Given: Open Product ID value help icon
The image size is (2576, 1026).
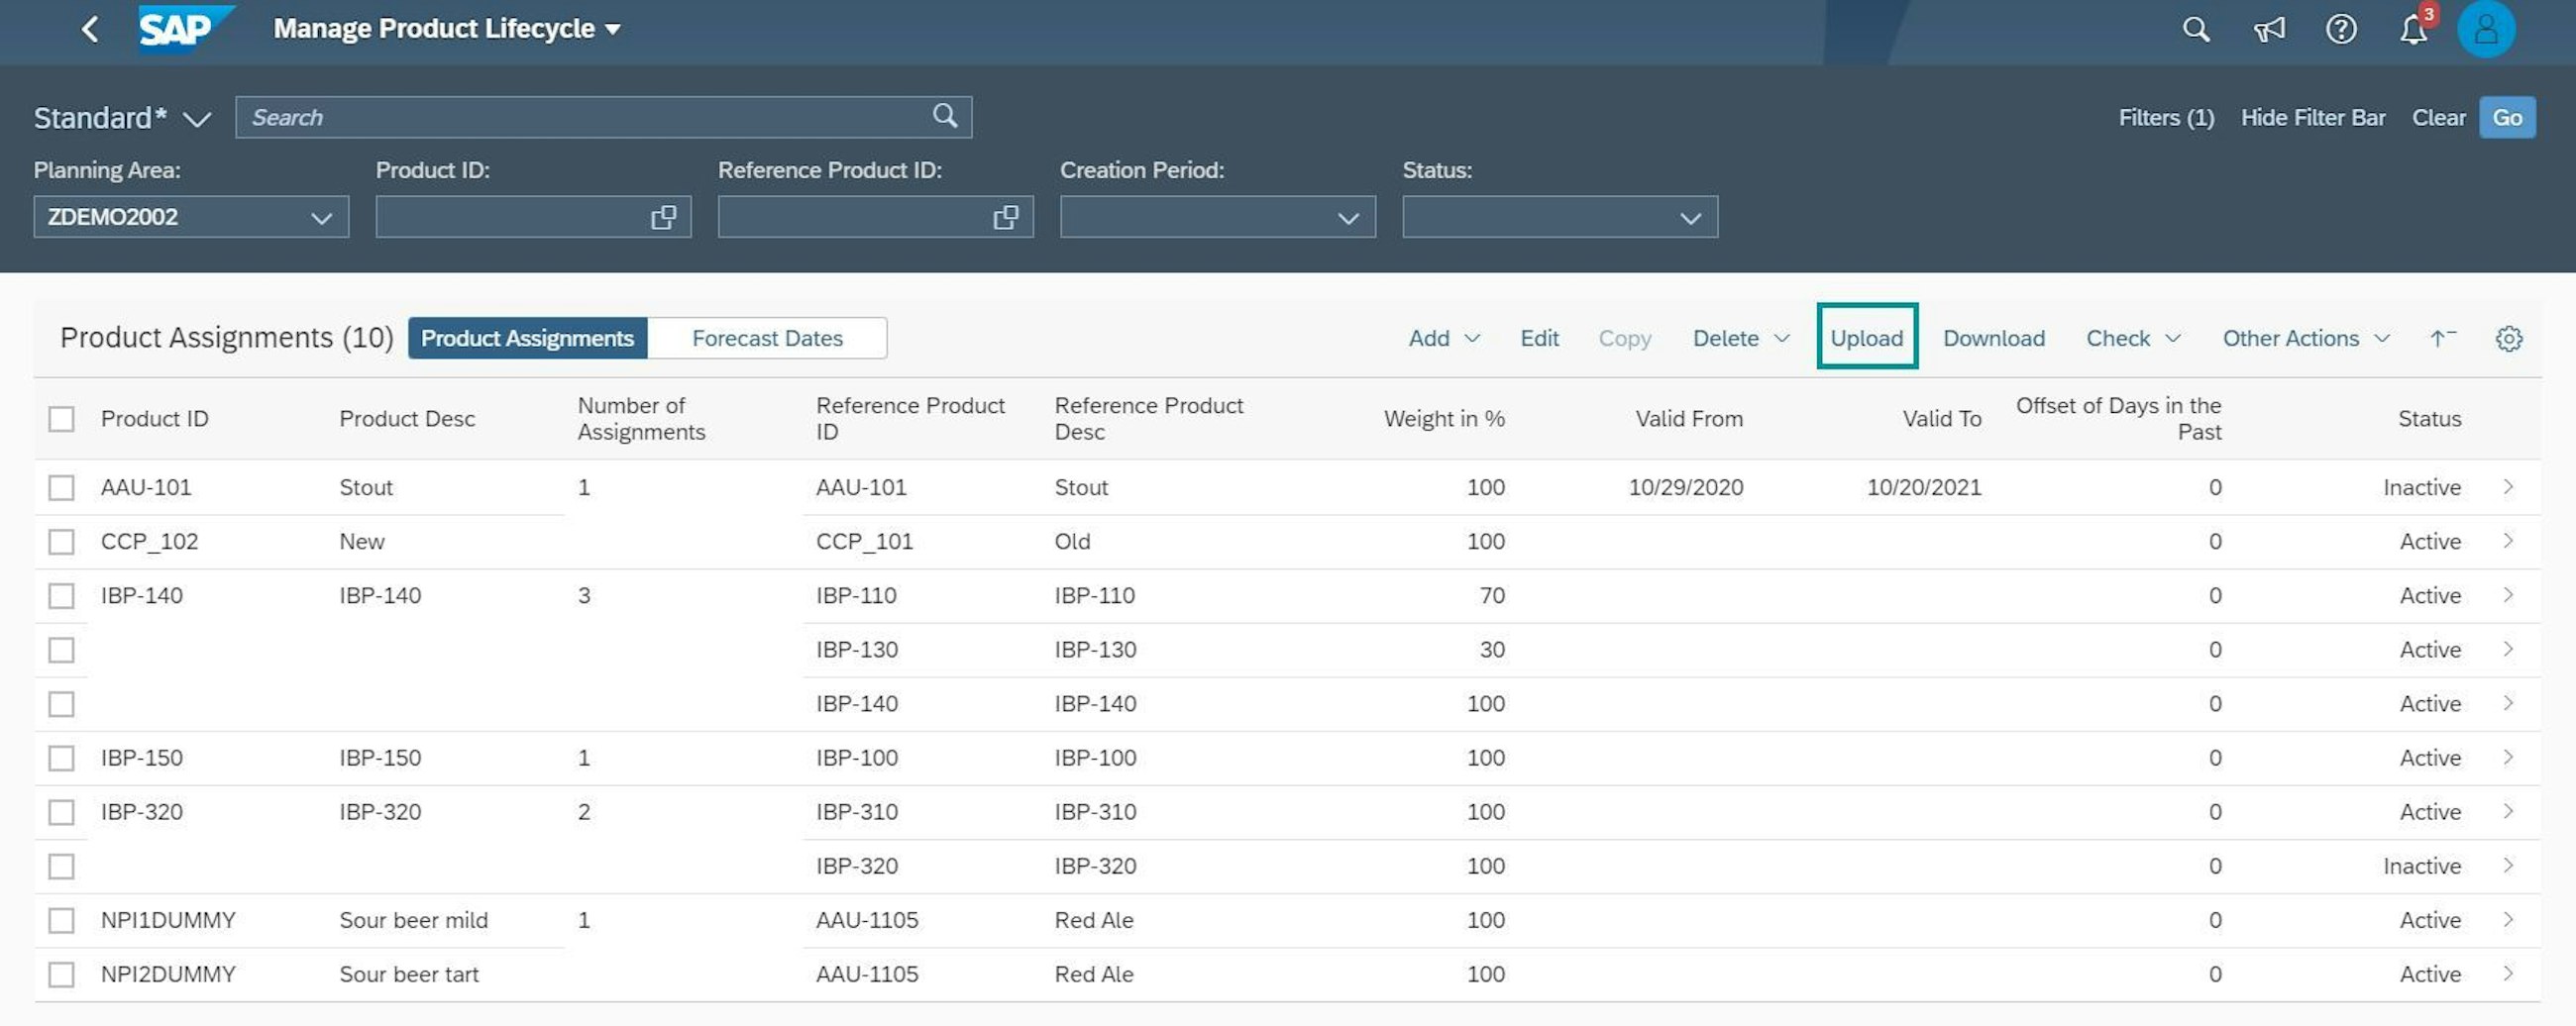Looking at the screenshot, I should 663,217.
